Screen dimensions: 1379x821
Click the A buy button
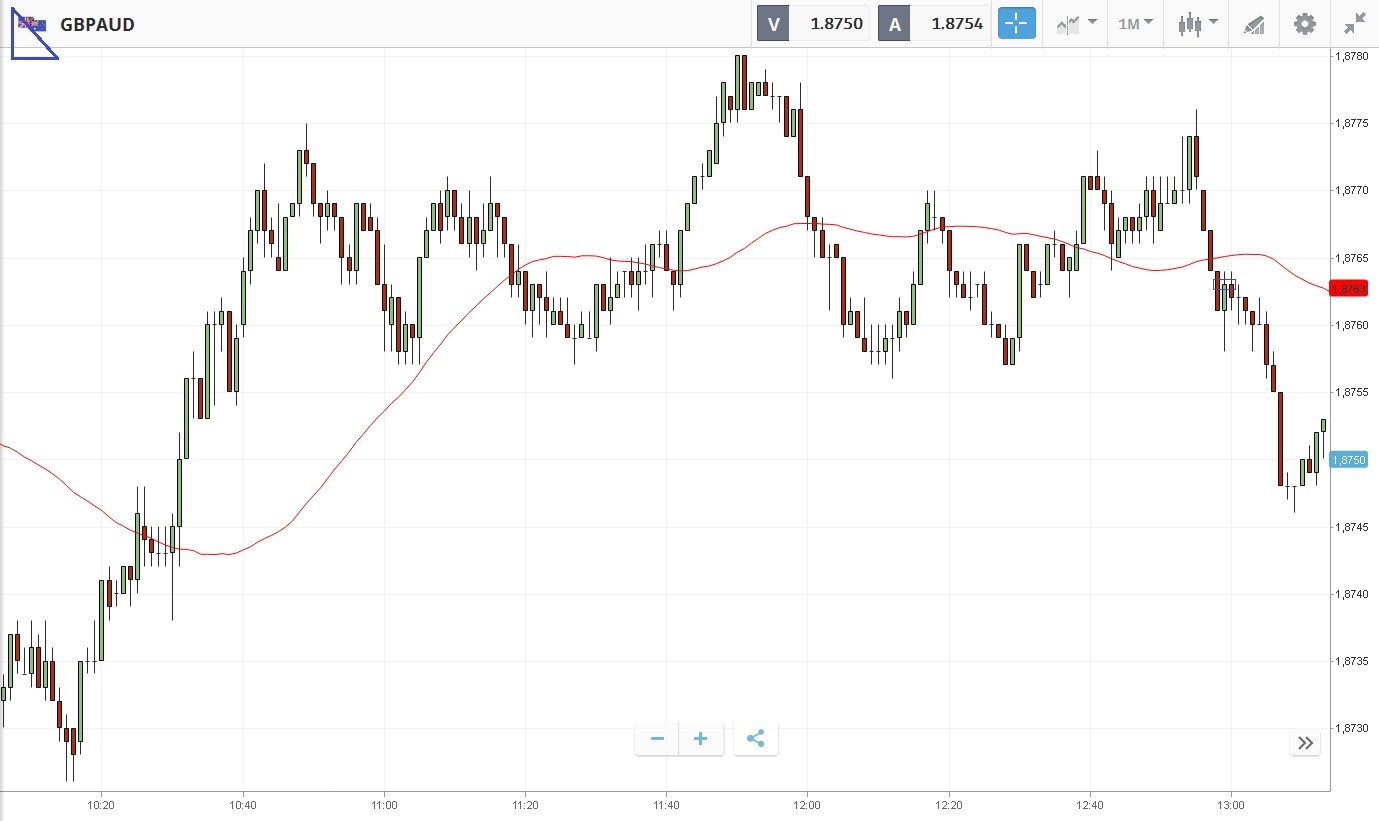894,23
